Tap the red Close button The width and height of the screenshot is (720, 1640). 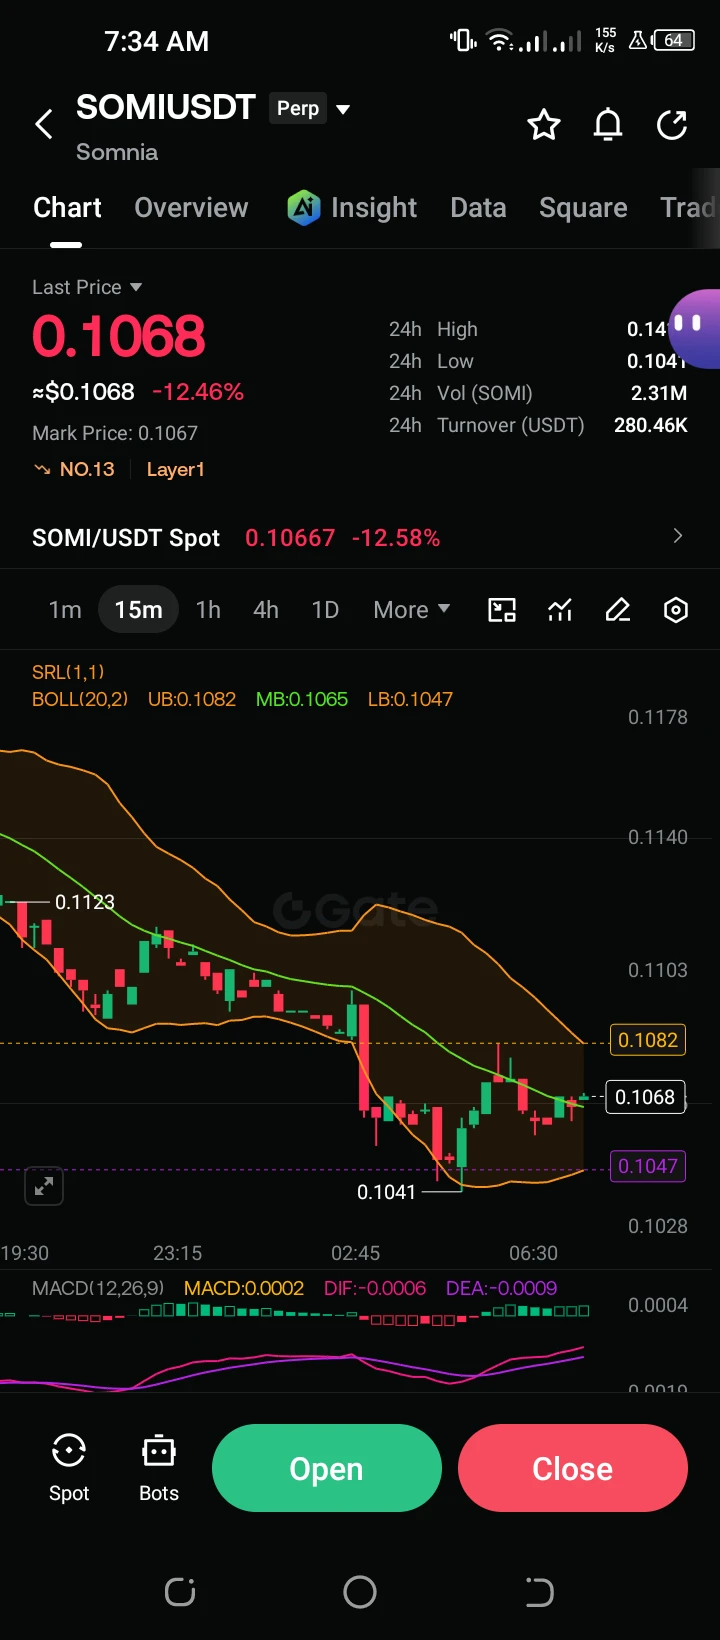[x=573, y=1468]
